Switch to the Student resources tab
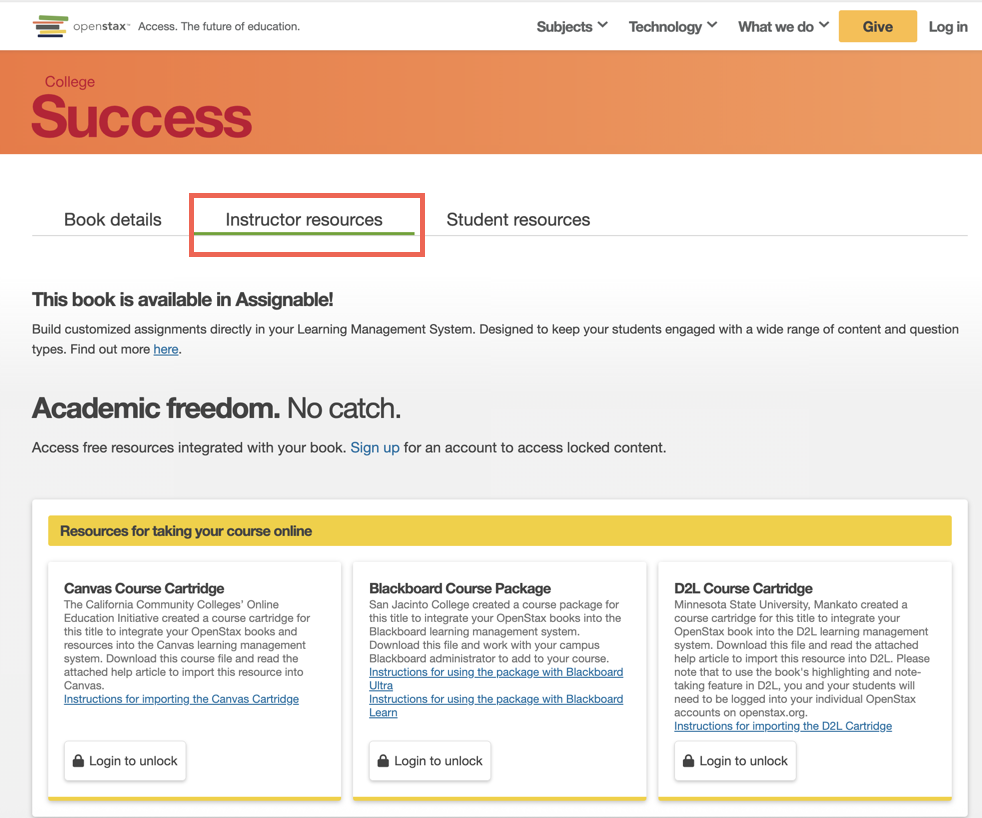 coord(518,219)
